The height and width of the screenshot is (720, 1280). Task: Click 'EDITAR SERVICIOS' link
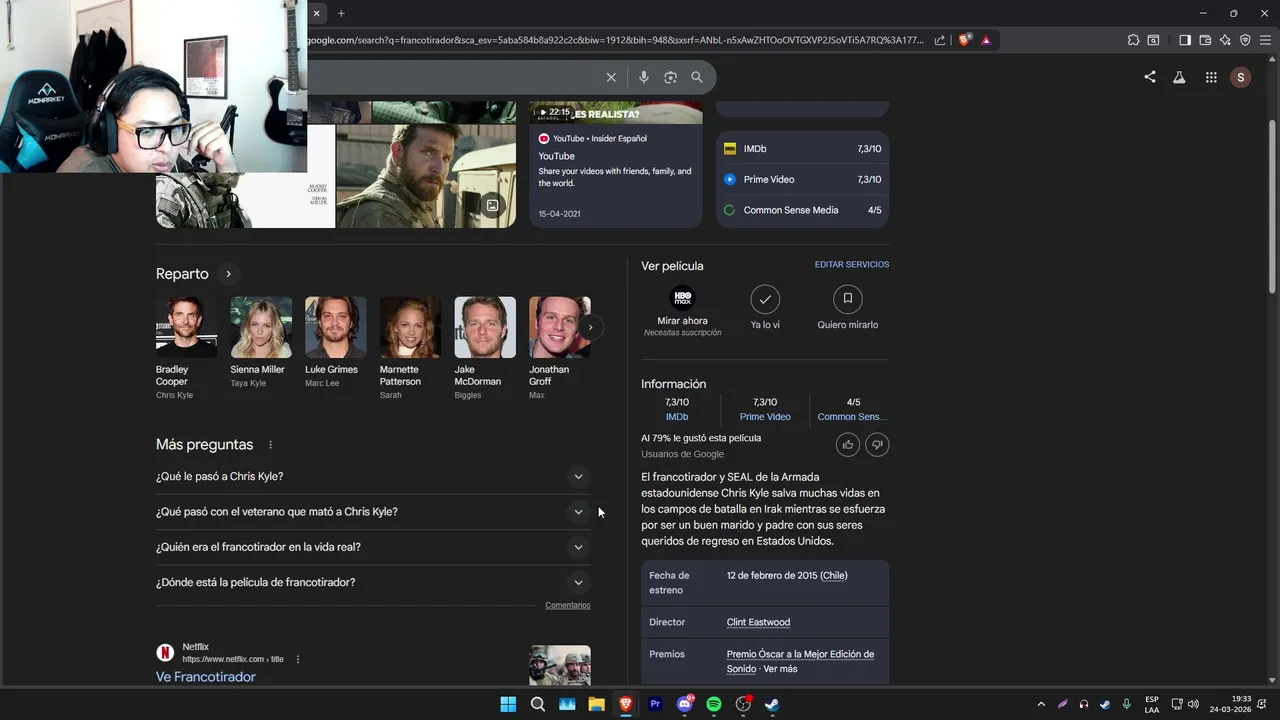852,265
